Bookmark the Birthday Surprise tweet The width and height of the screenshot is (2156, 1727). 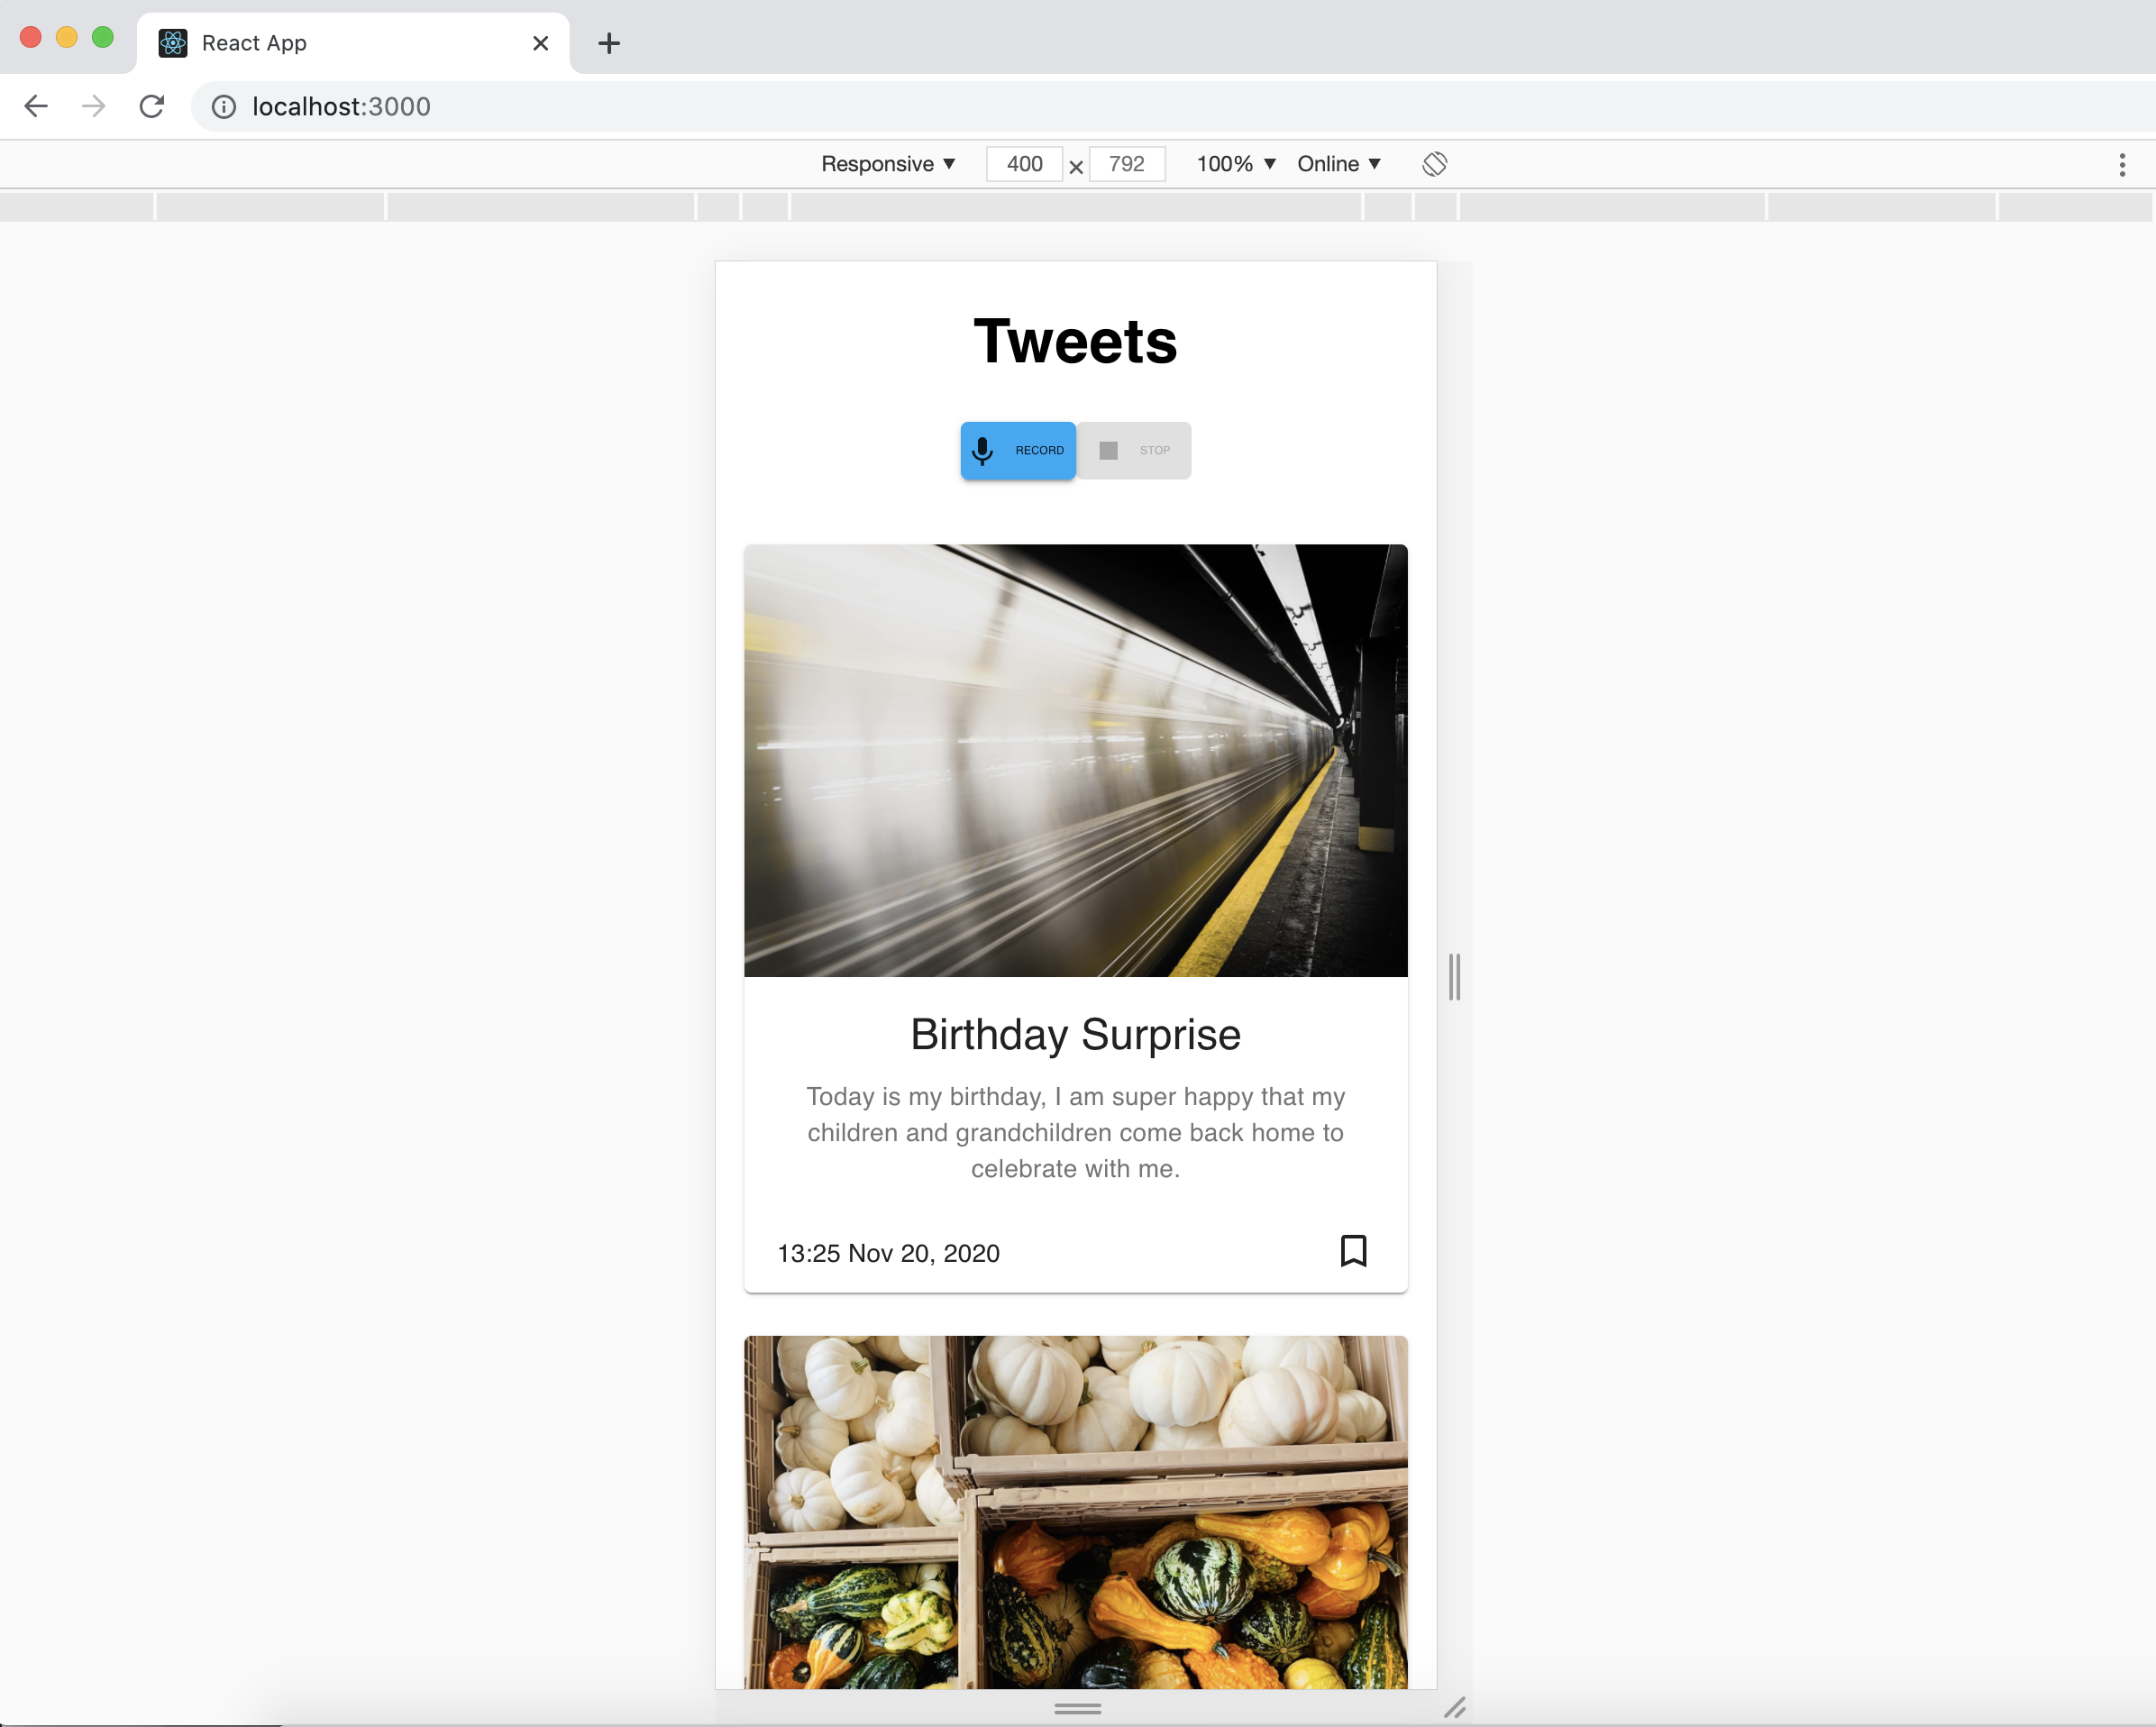(x=1352, y=1250)
